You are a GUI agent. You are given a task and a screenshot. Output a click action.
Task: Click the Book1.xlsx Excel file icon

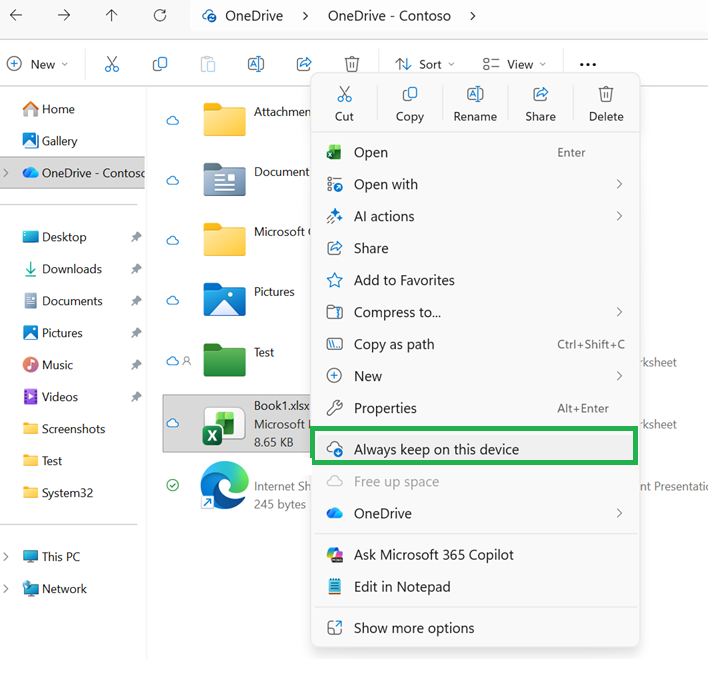(224, 425)
